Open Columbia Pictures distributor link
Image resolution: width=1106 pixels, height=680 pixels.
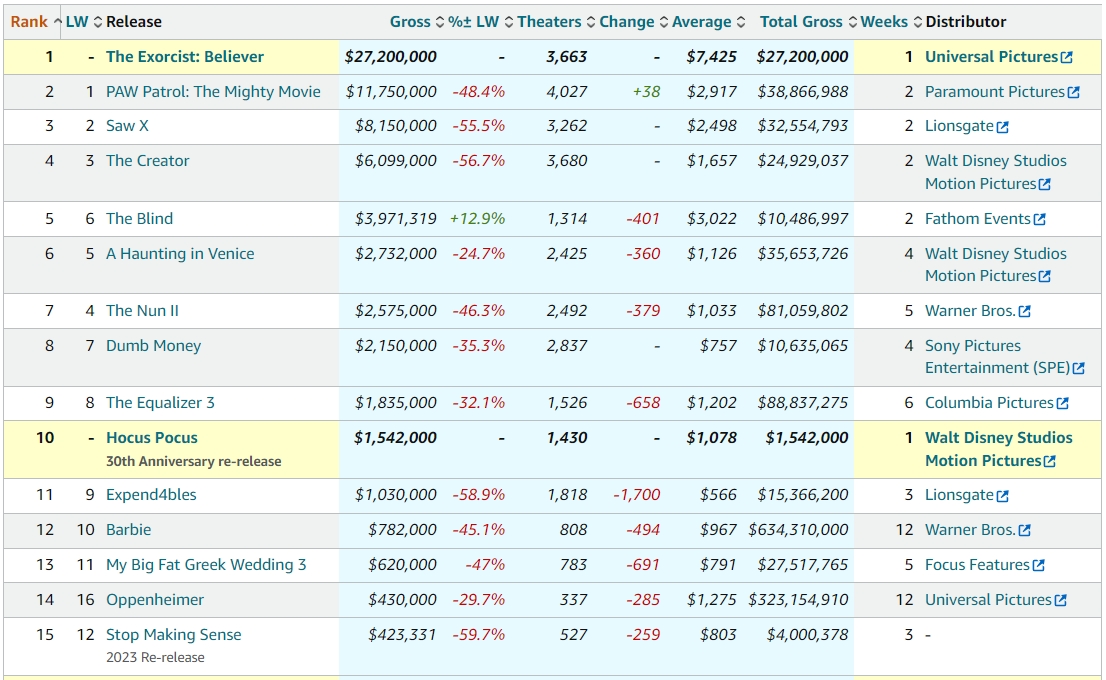click(x=989, y=403)
